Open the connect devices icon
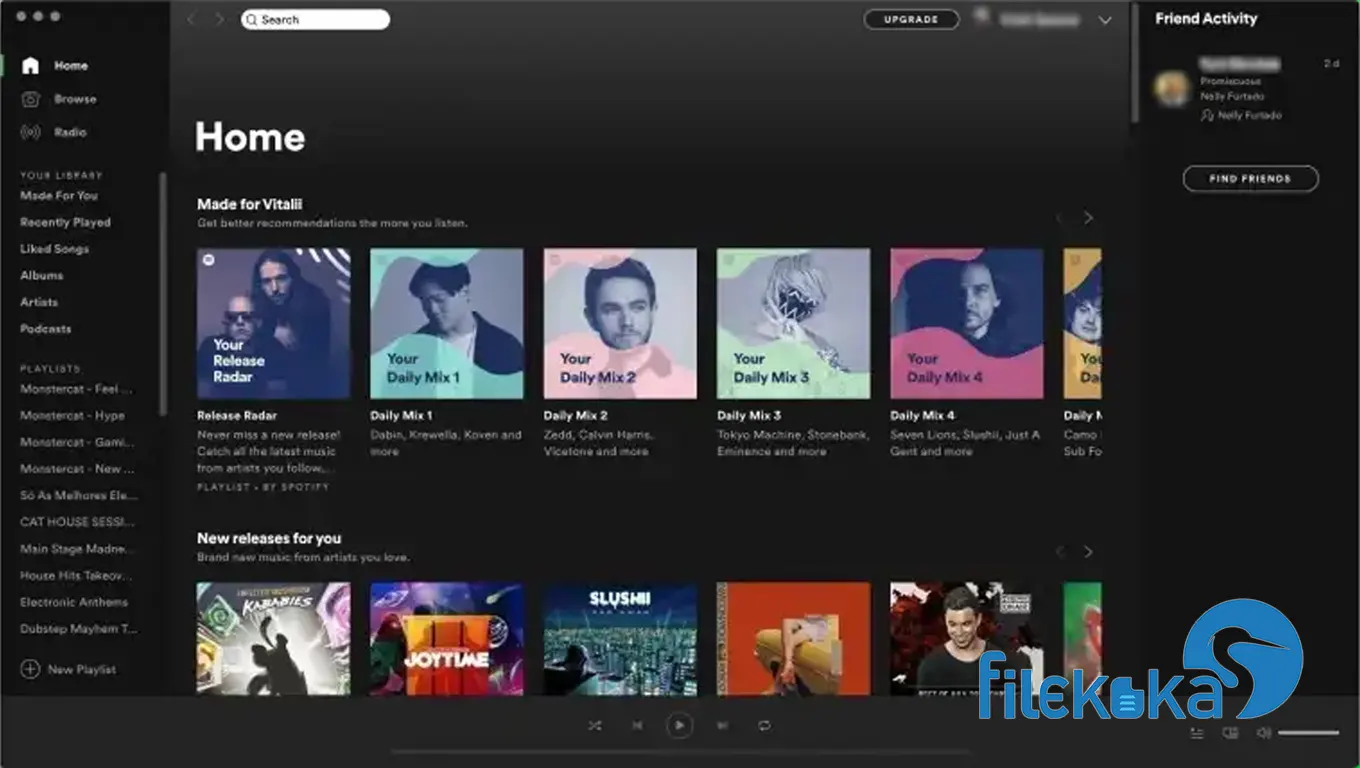Image resolution: width=1360 pixels, height=768 pixels. coord(1230,733)
